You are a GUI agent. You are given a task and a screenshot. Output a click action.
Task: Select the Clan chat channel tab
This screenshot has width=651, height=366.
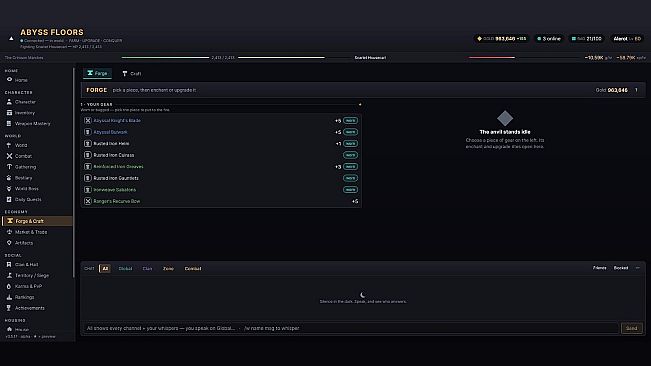click(x=147, y=268)
